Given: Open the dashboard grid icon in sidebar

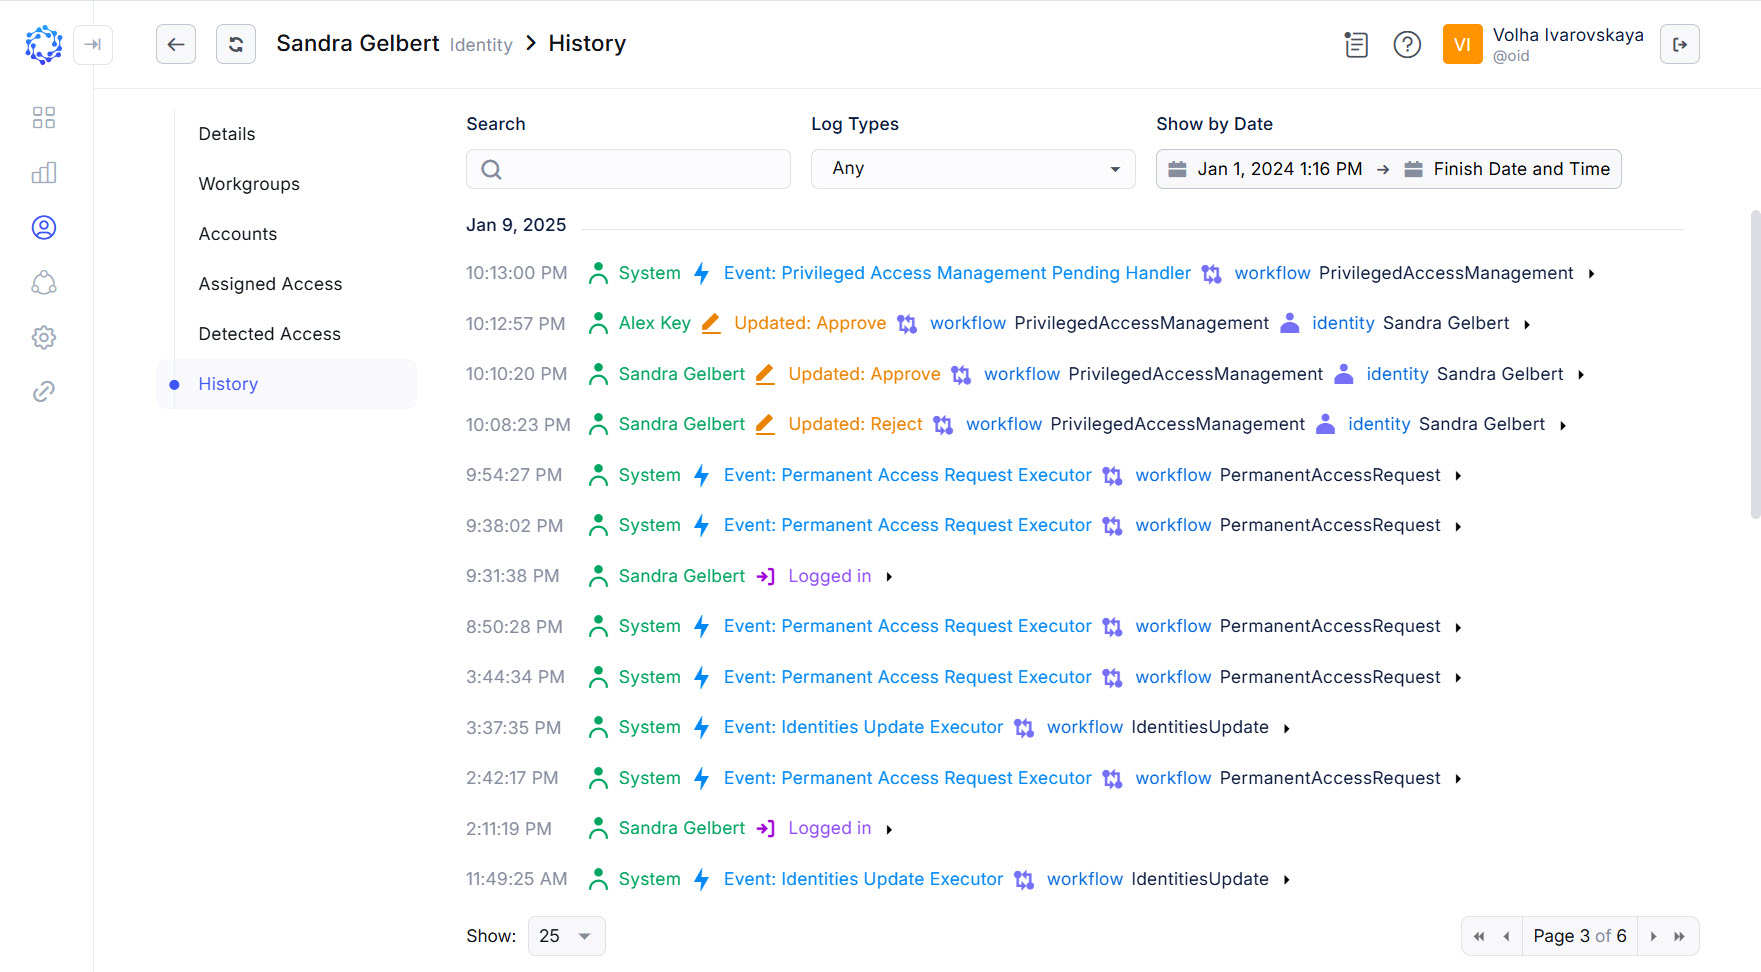Looking at the screenshot, I should click(44, 118).
